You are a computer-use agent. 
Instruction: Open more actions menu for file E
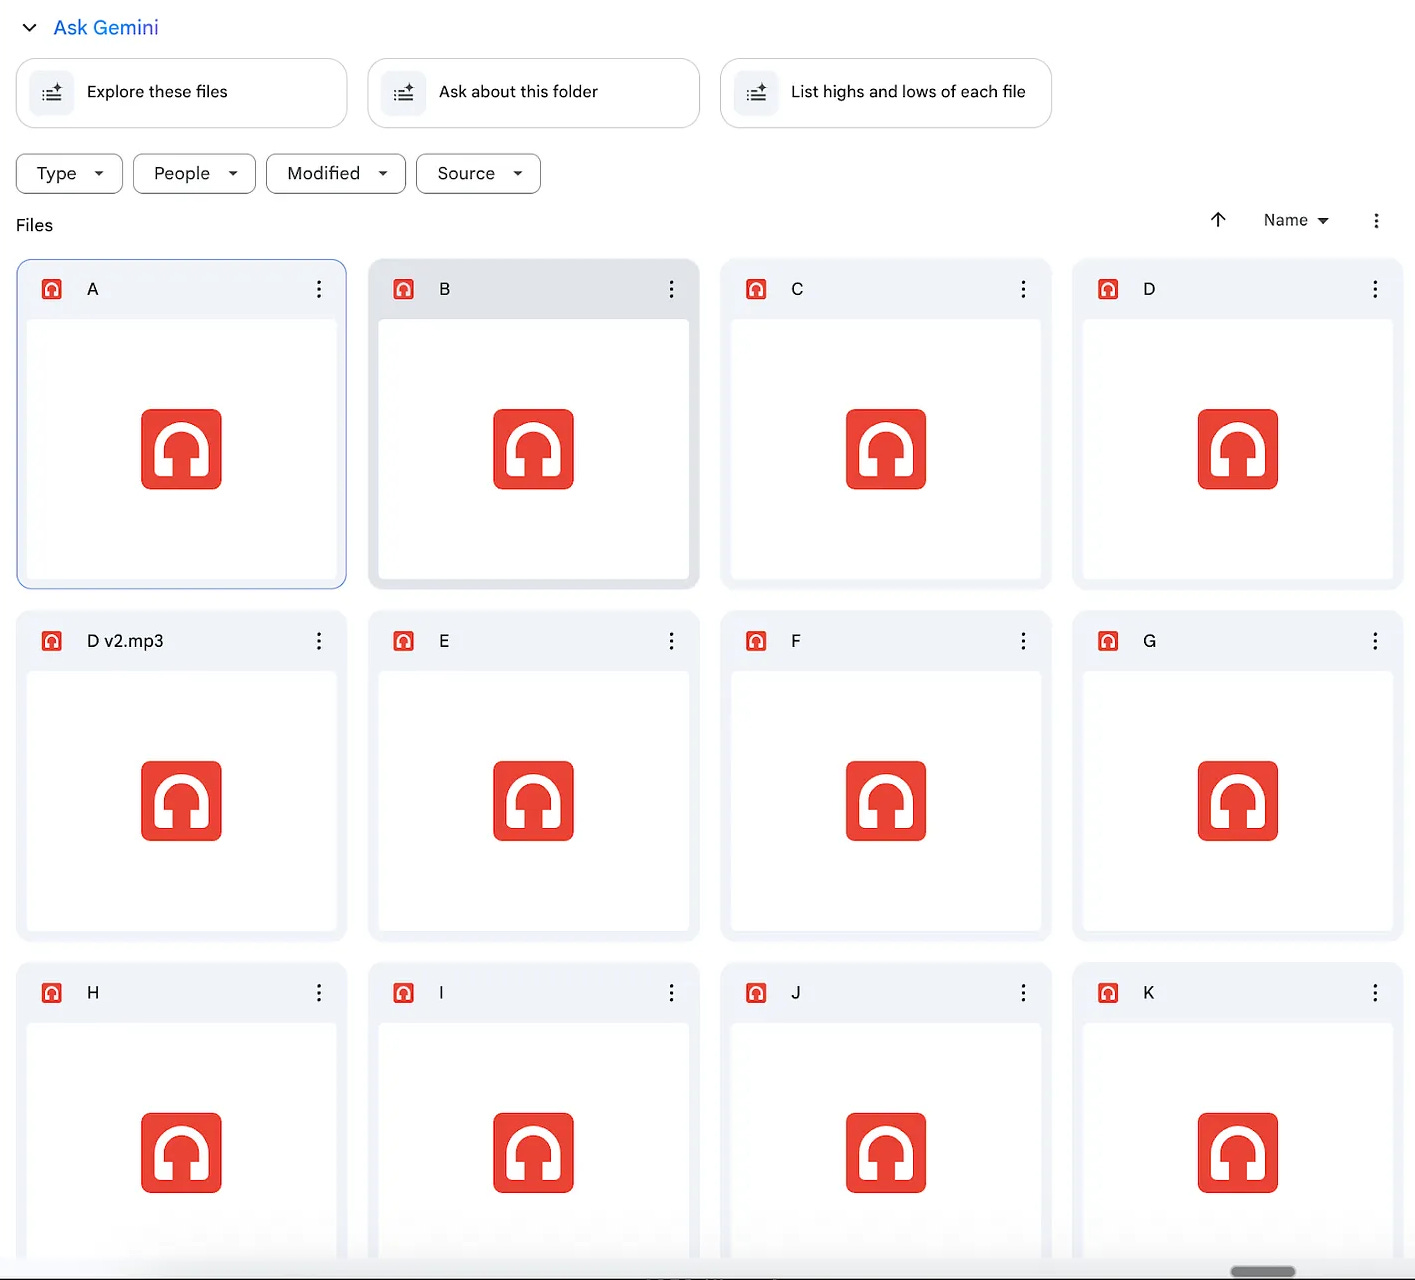pyautogui.click(x=671, y=641)
